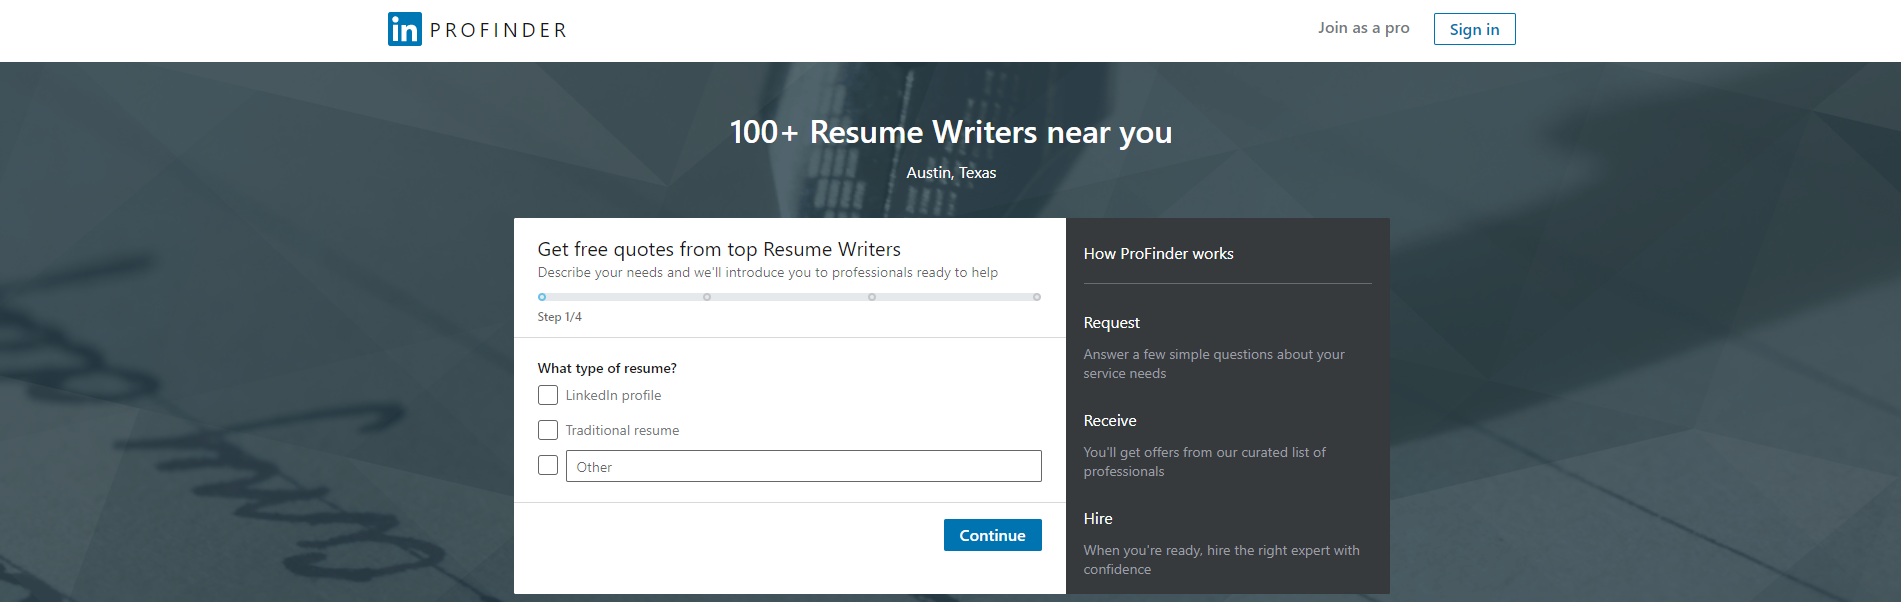Click the Sign in button
This screenshot has height=602, width=1901.
(x=1474, y=29)
